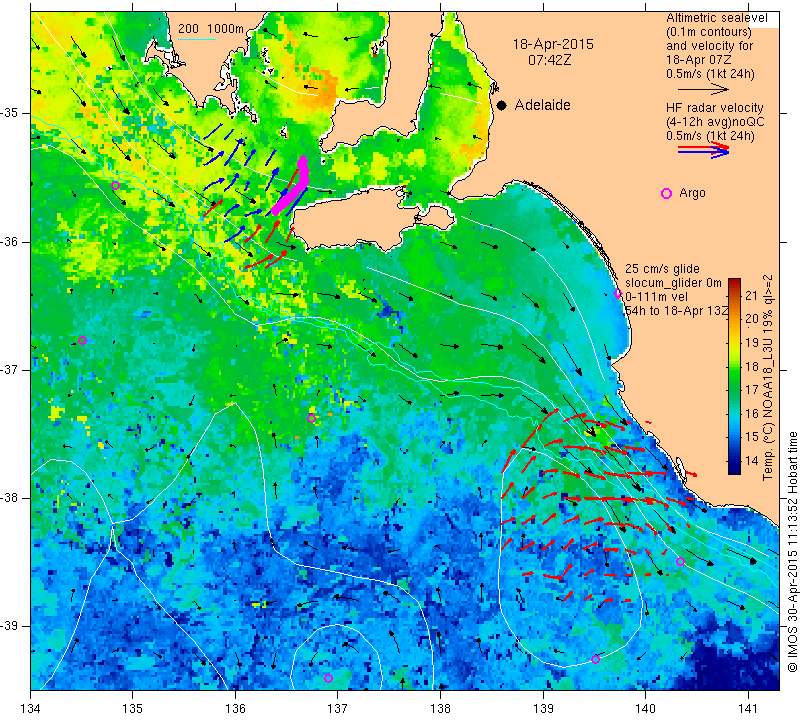Image resolution: width=800 pixels, height=720 pixels.
Task: Click the longitude axis label 137
Action: click(338, 709)
